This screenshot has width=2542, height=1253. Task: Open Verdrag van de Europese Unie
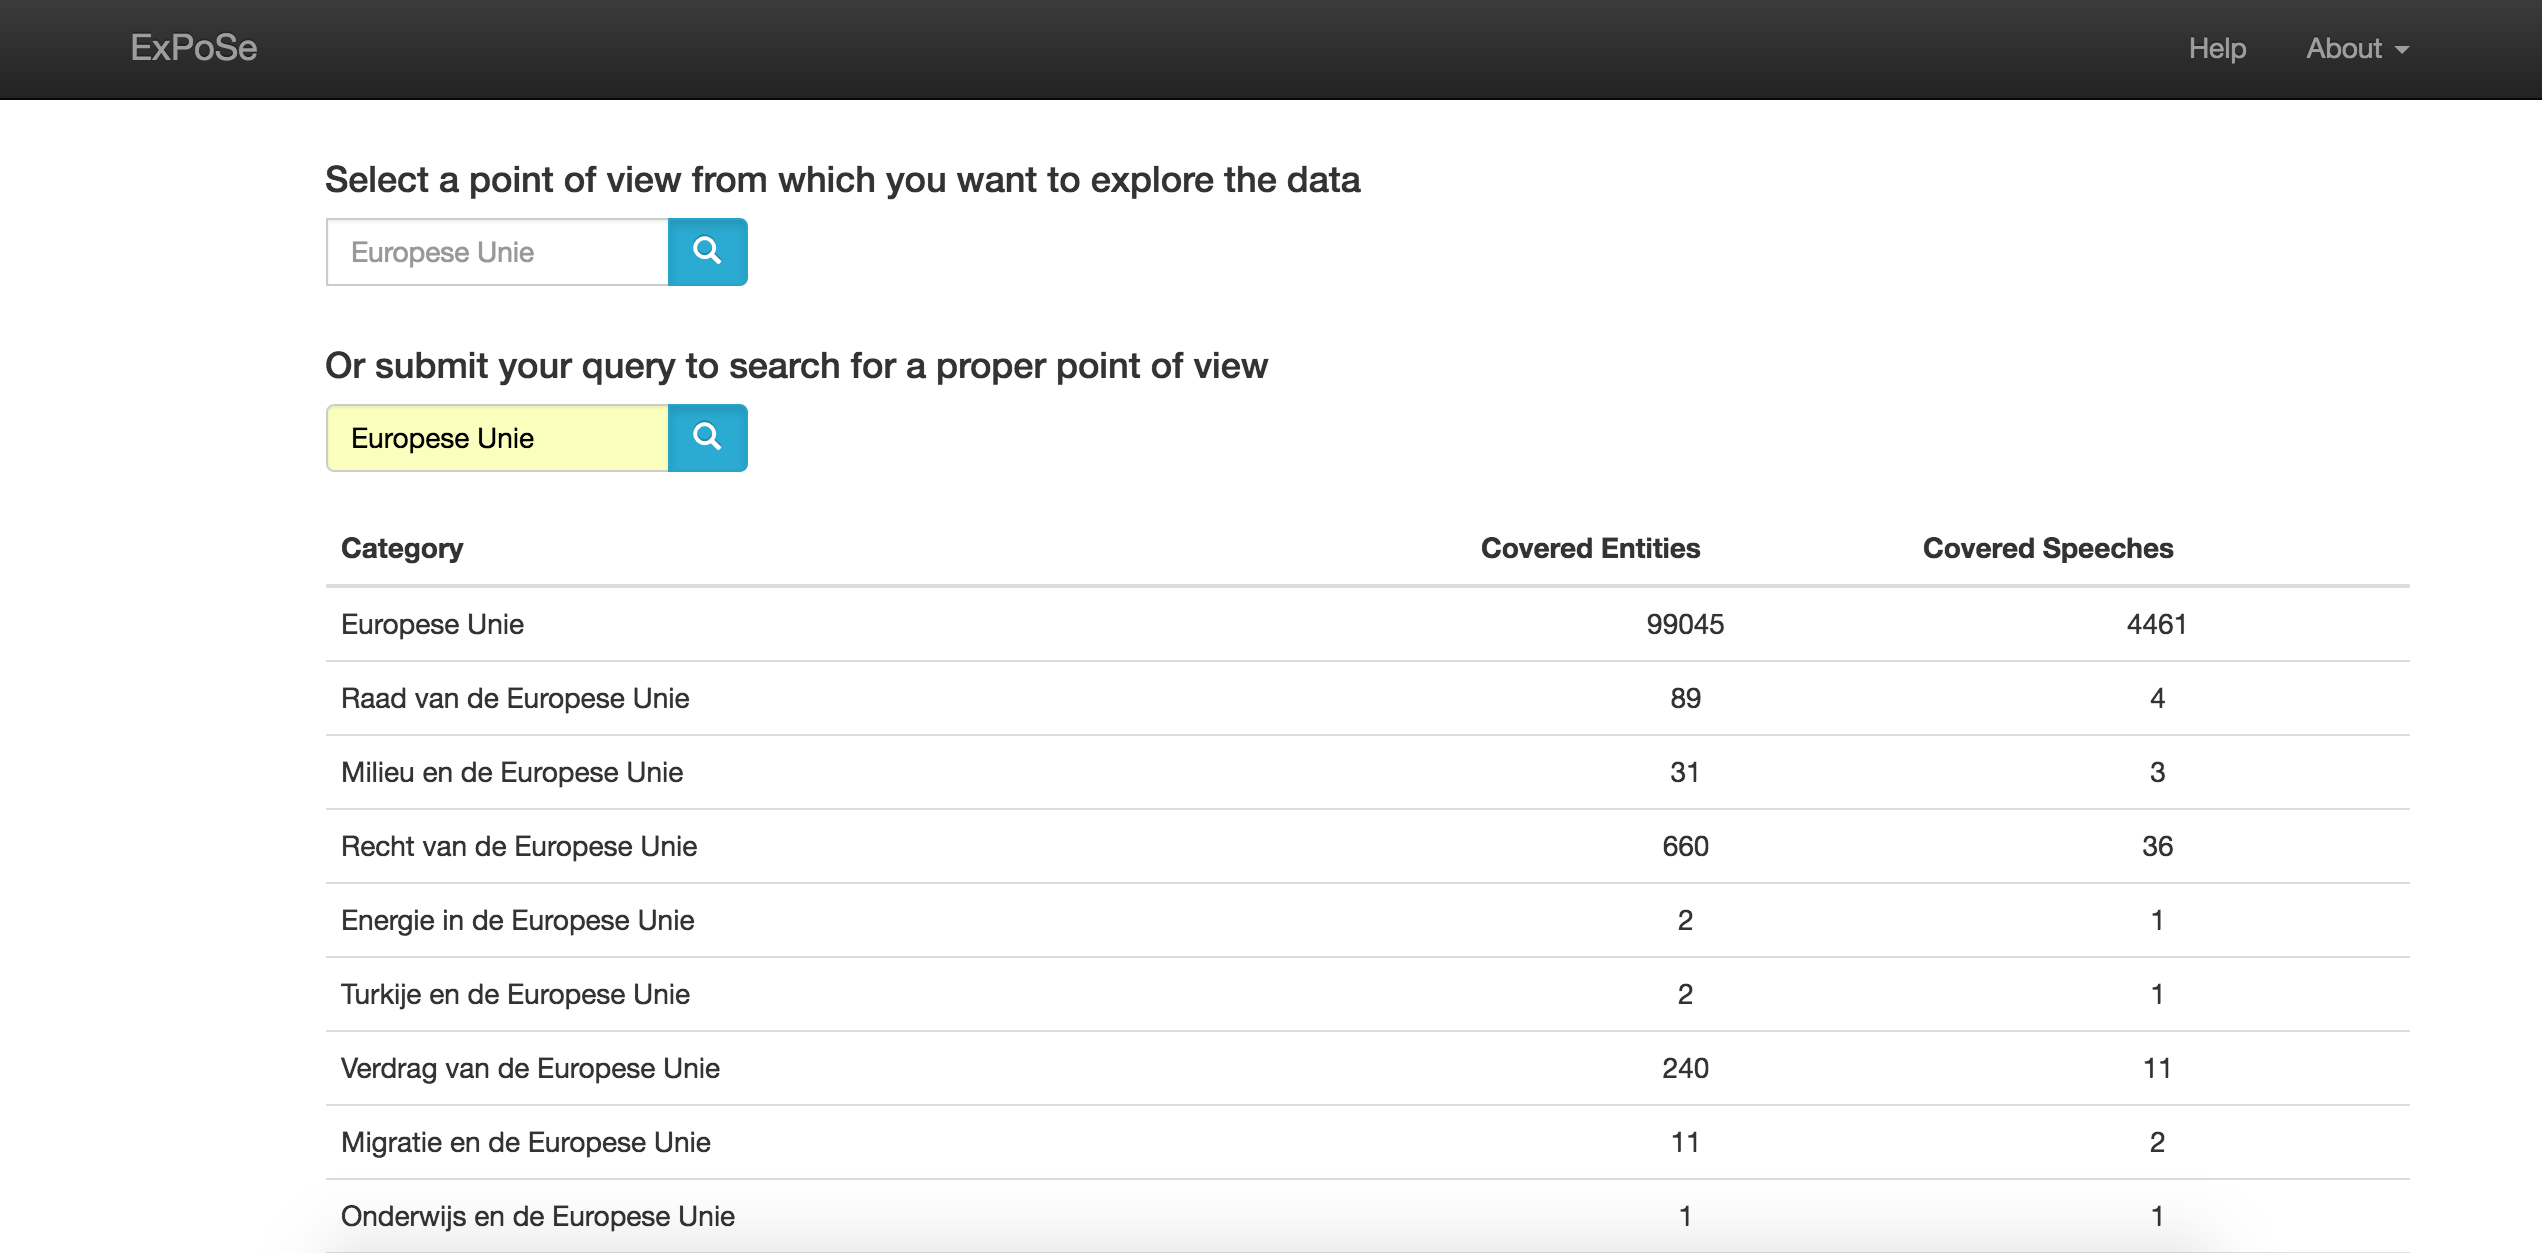coord(530,1068)
